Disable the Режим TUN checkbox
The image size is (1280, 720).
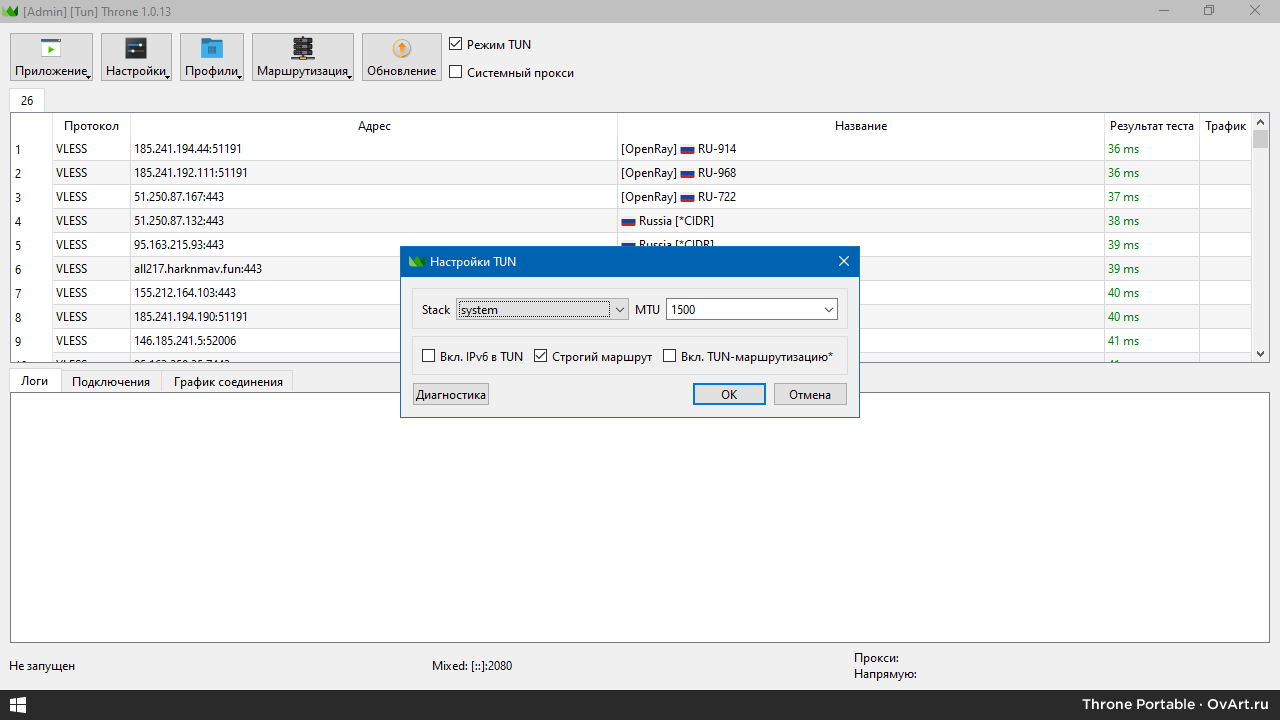click(456, 45)
